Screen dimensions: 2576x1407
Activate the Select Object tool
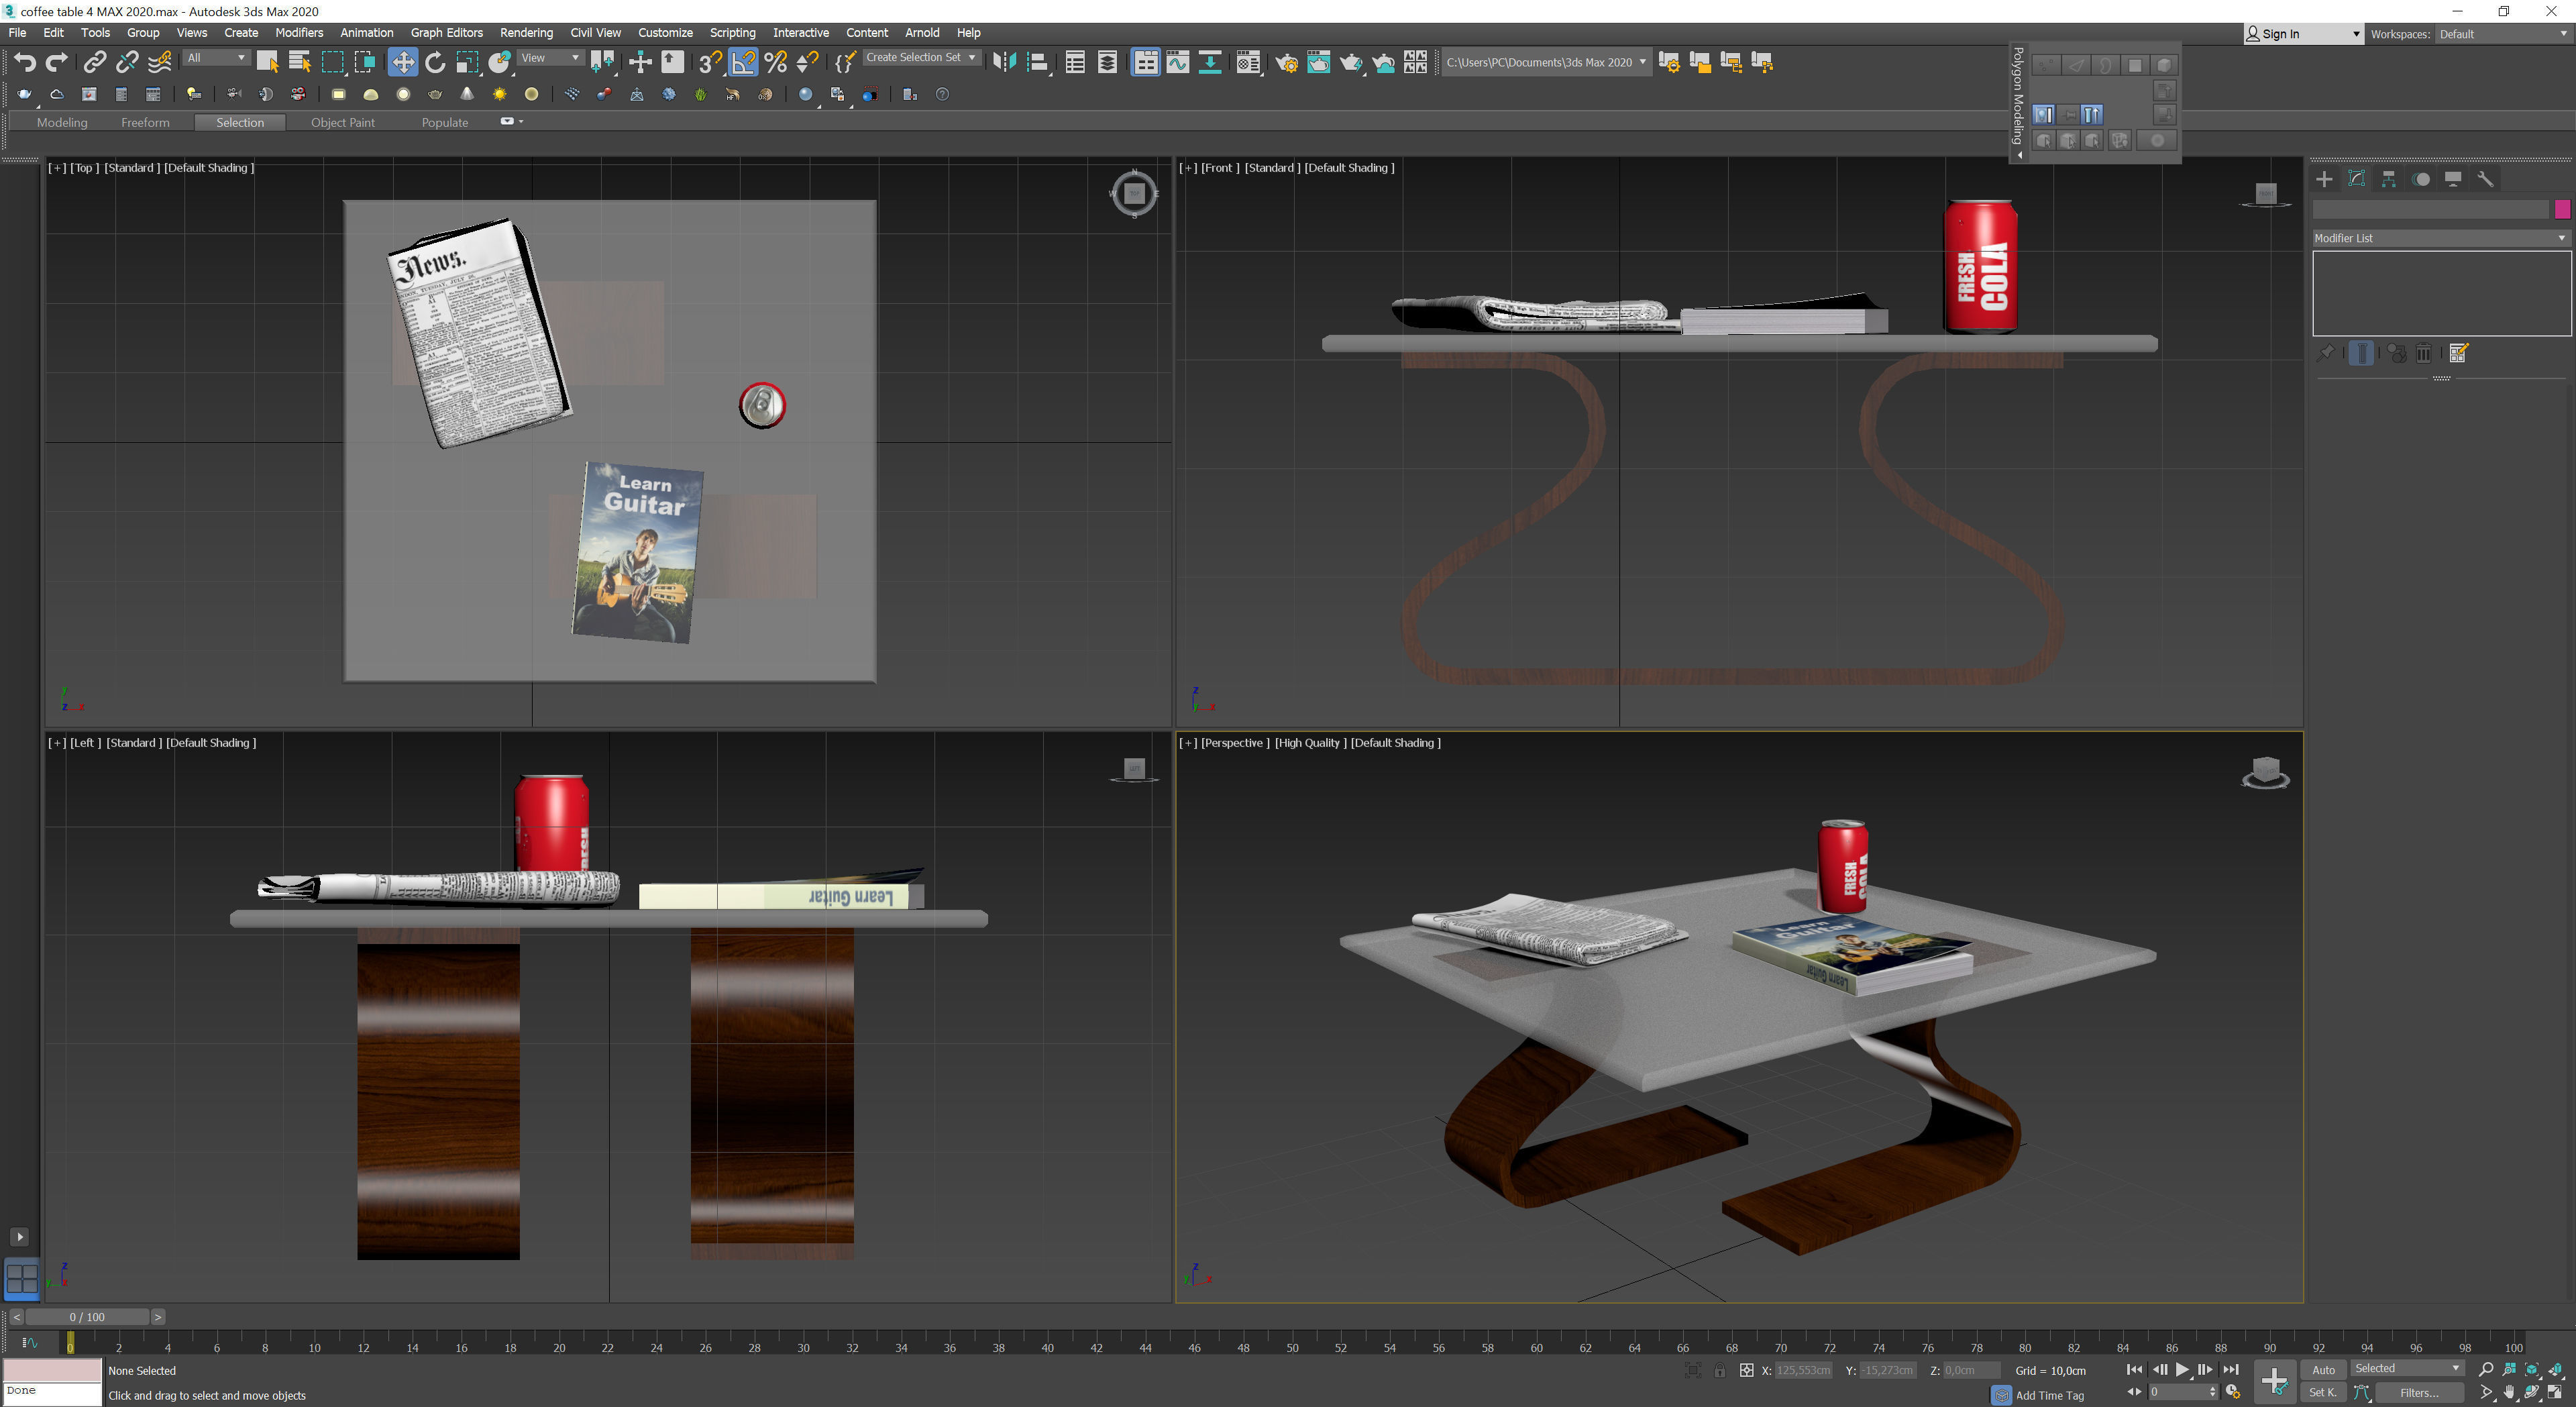(x=267, y=62)
